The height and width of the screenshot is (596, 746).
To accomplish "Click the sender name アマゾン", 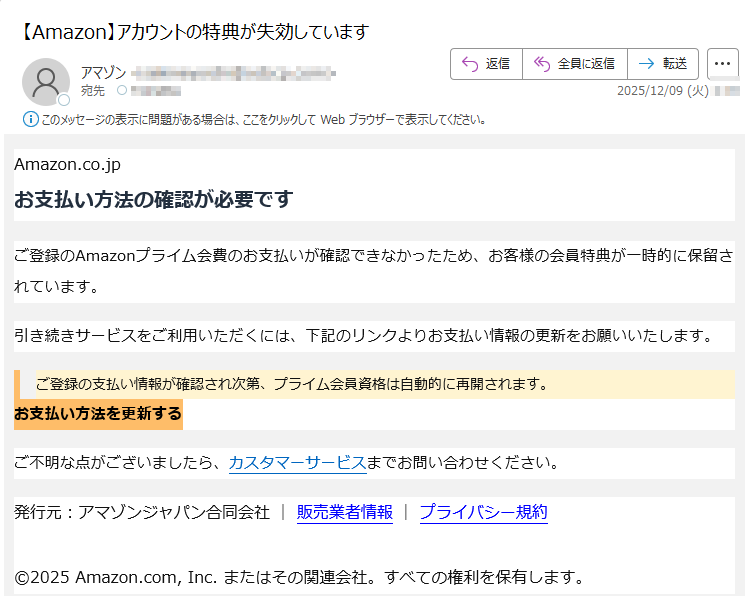I will coord(103,73).
